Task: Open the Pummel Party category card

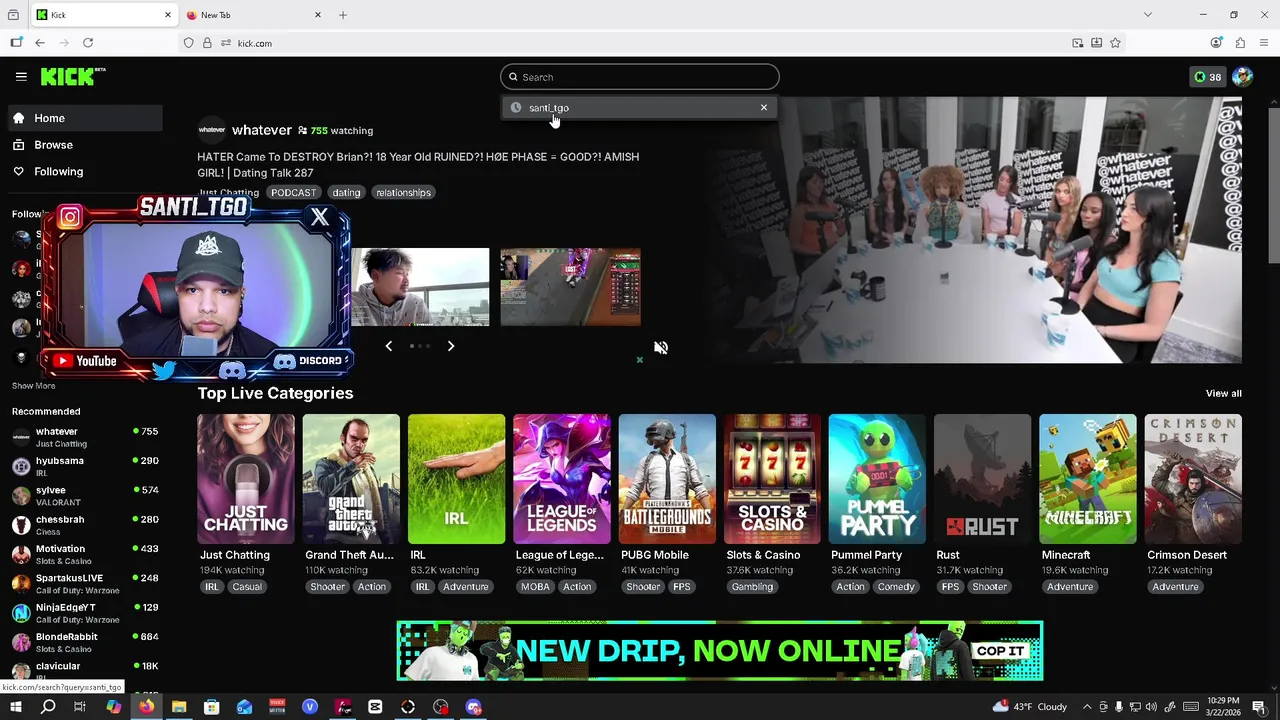Action: pyautogui.click(x=877, y=479)
